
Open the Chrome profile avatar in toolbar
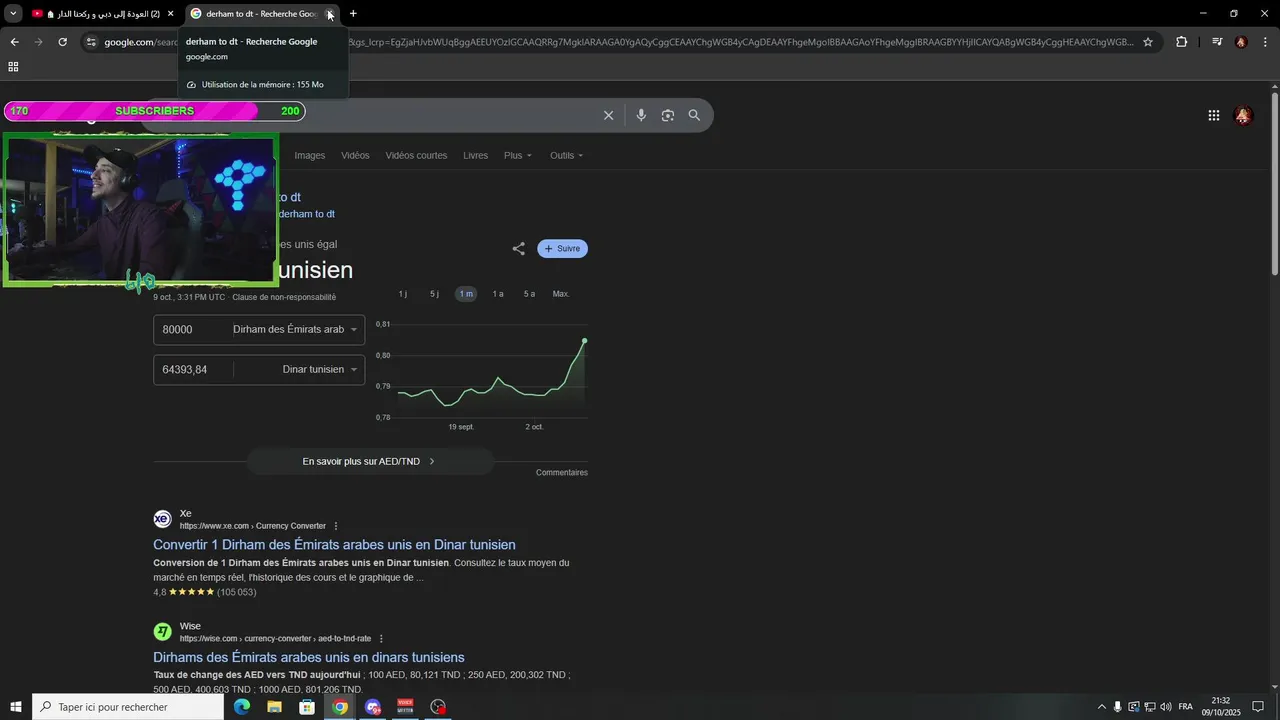coord(1241,42)
